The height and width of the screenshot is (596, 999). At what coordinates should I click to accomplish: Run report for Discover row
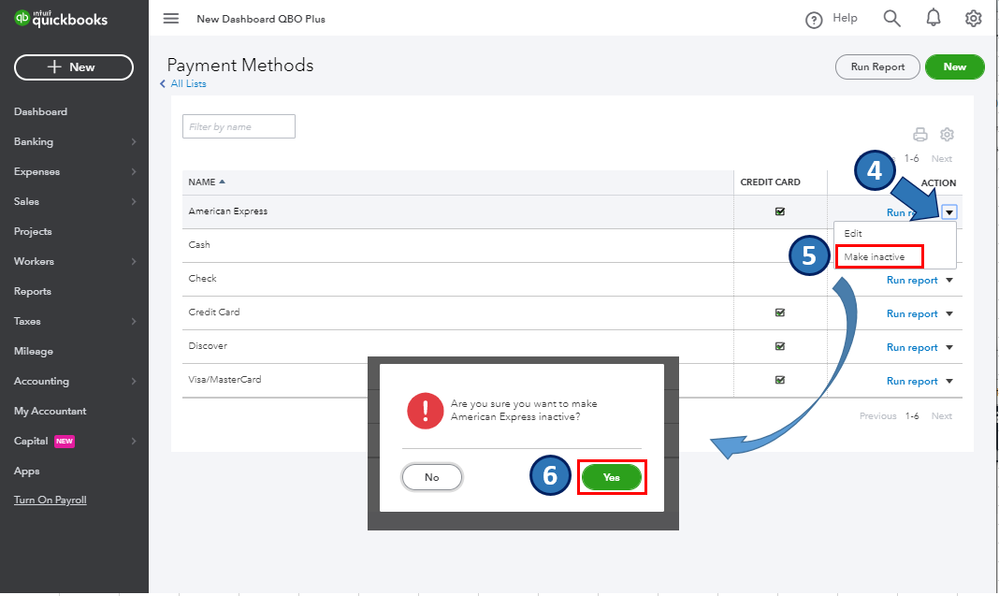(912, 347)
